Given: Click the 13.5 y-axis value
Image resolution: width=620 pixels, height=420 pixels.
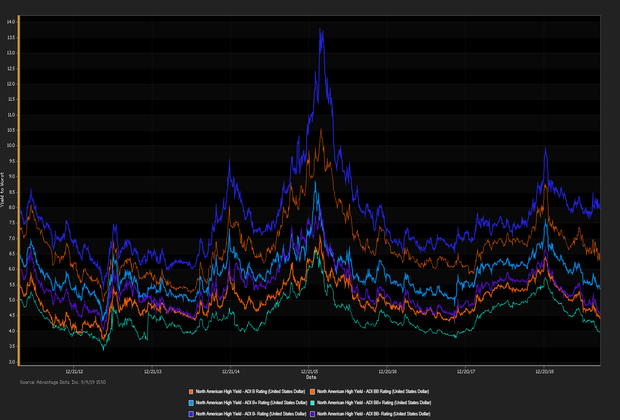Looking at the screenshot, I should pyautogui.click(x=11, y=38).
